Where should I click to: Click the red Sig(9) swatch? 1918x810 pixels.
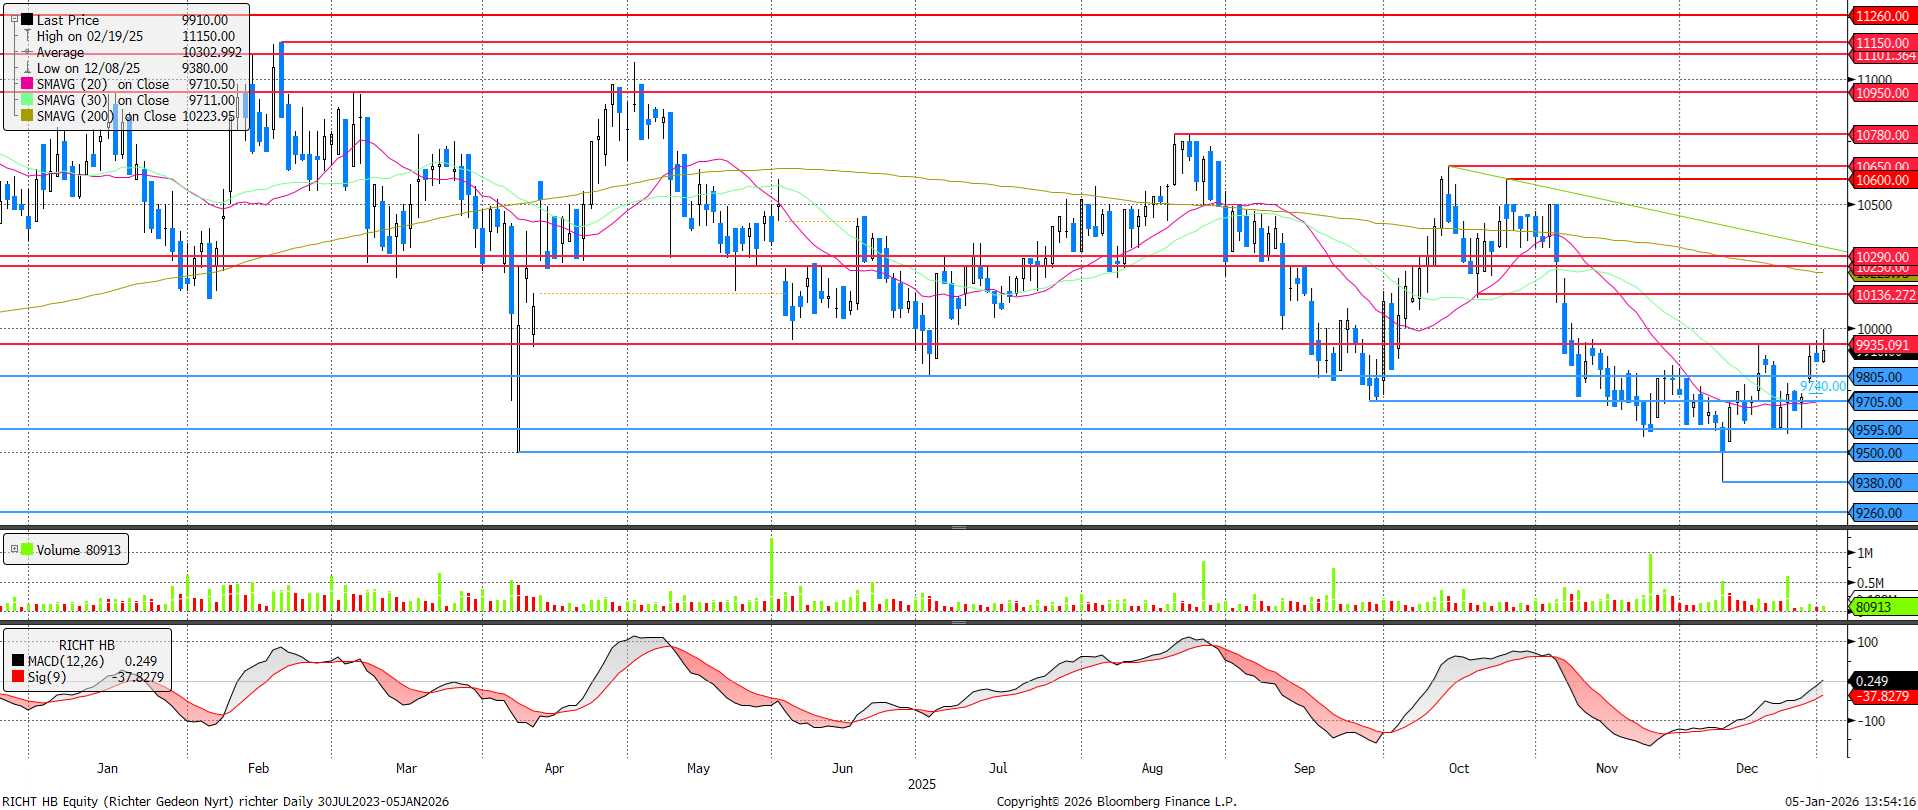[18, 677]
